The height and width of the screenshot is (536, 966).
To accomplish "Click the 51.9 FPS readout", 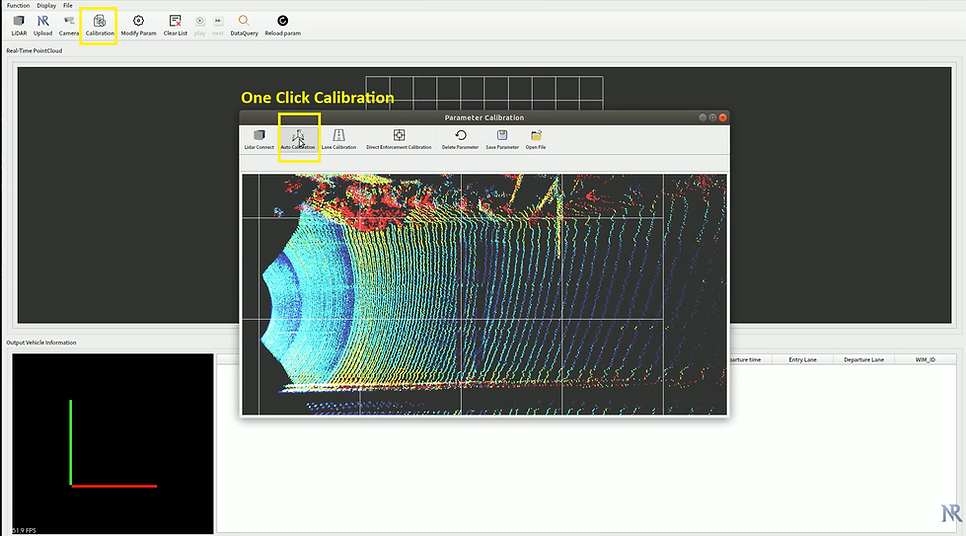I will (x=24, y=530).
